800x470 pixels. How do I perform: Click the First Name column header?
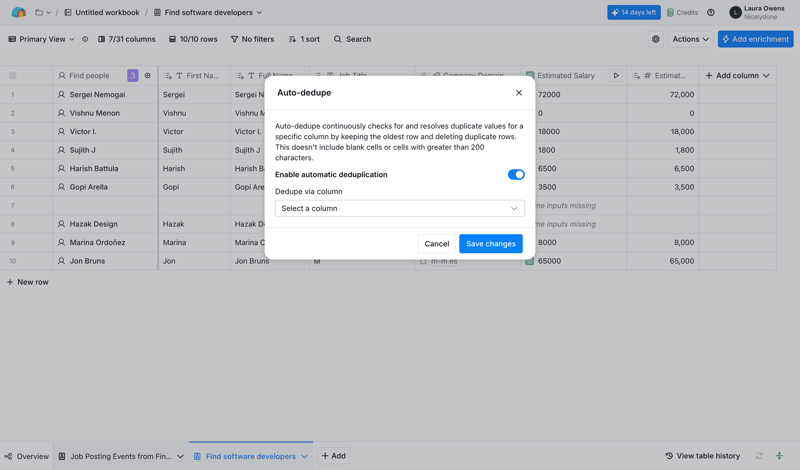194,76
